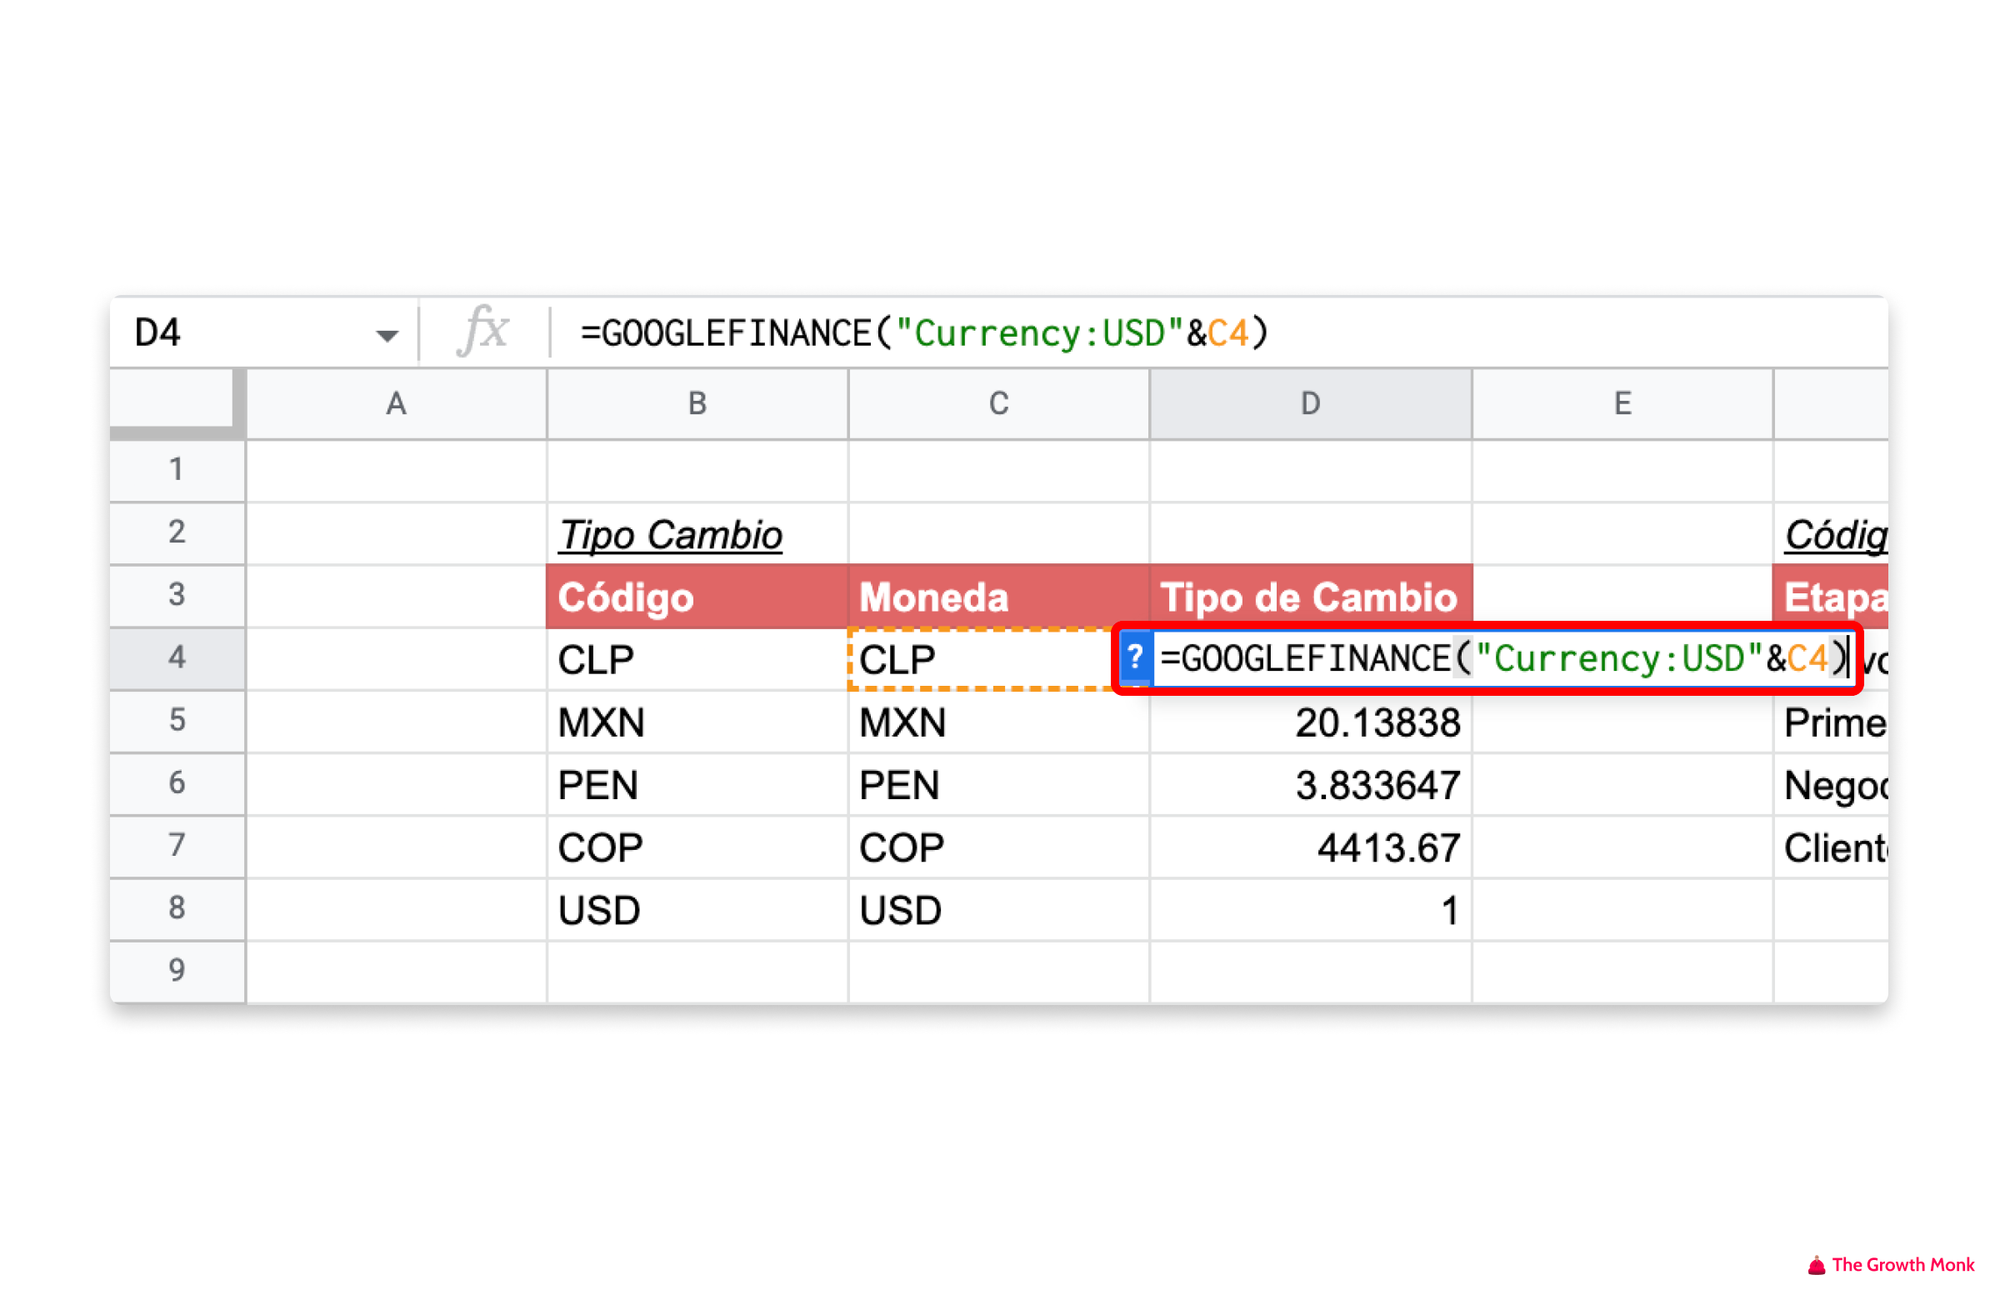Viewport: 2000px width, 1300px height.
Task: Click the 'Tipo de Cambio' header cell
Action: click(1310, 597)
